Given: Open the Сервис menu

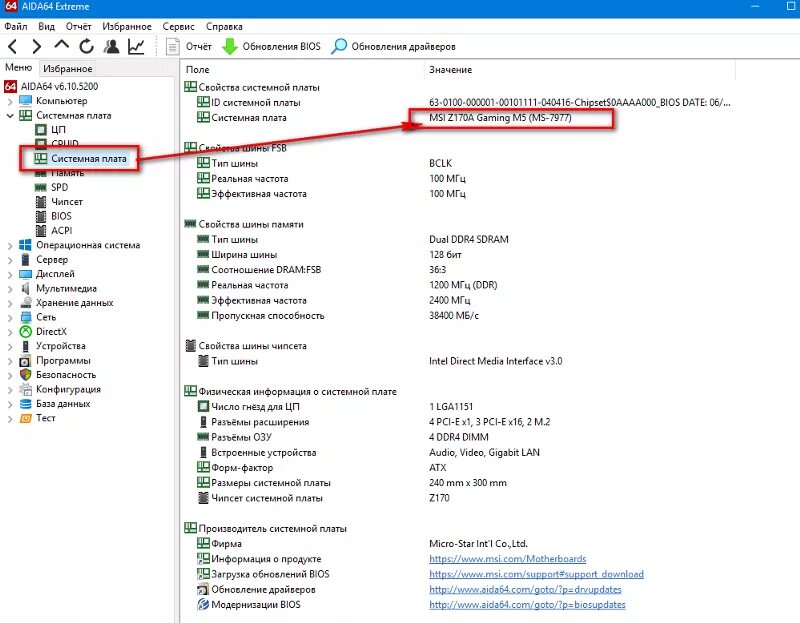Looking at the screenshot, I should [179, 27].
